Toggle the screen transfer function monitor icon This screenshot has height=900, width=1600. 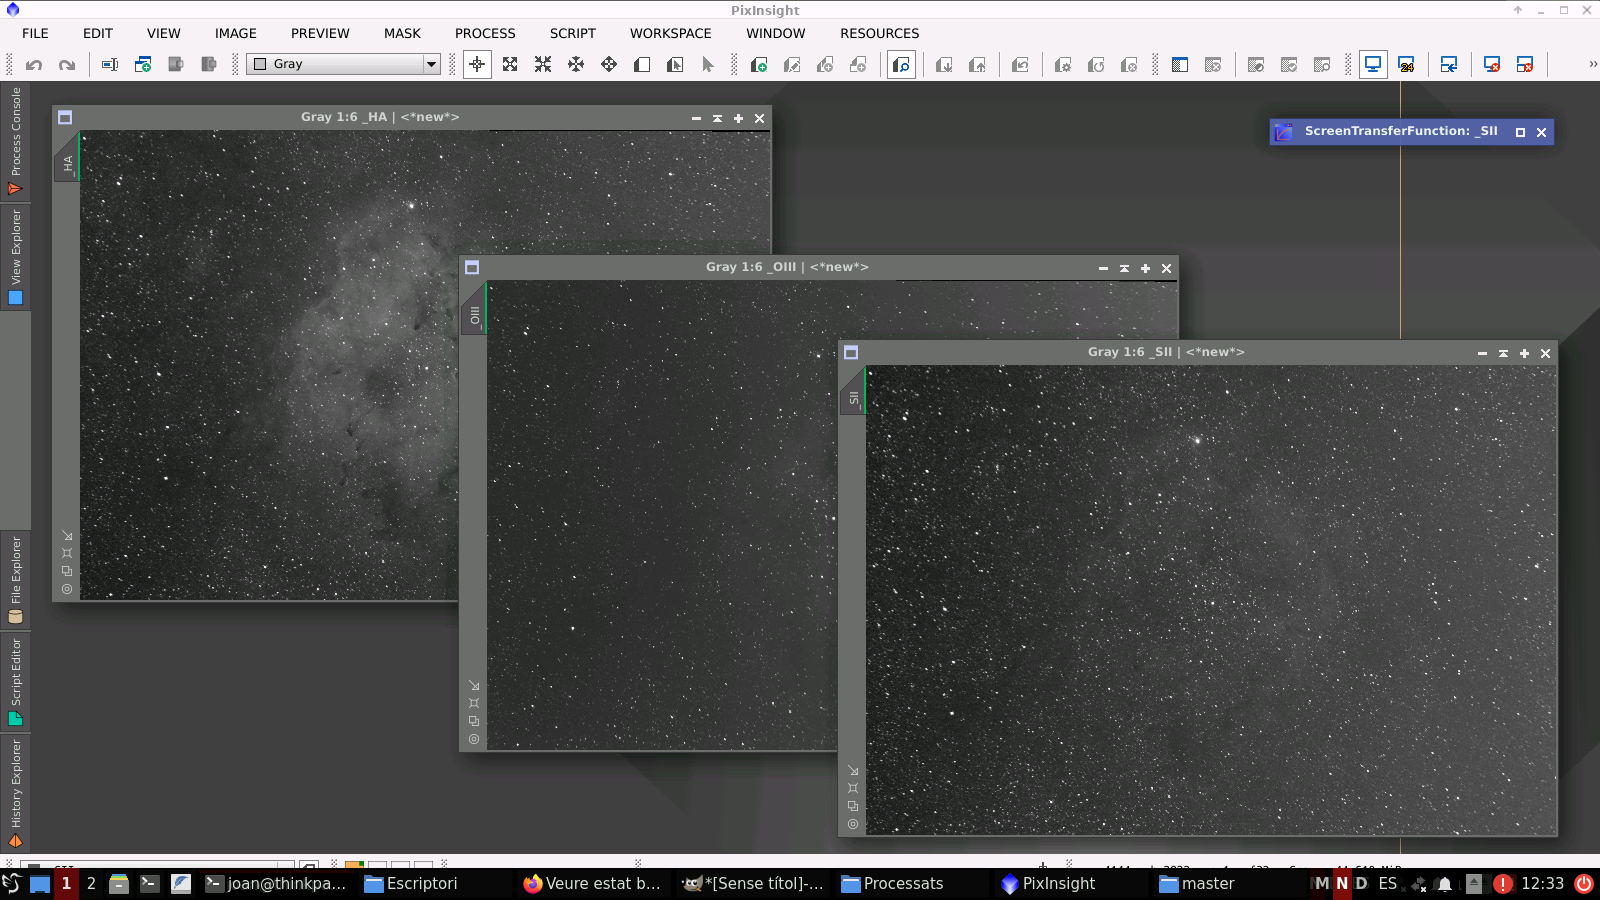point(1372,64)
